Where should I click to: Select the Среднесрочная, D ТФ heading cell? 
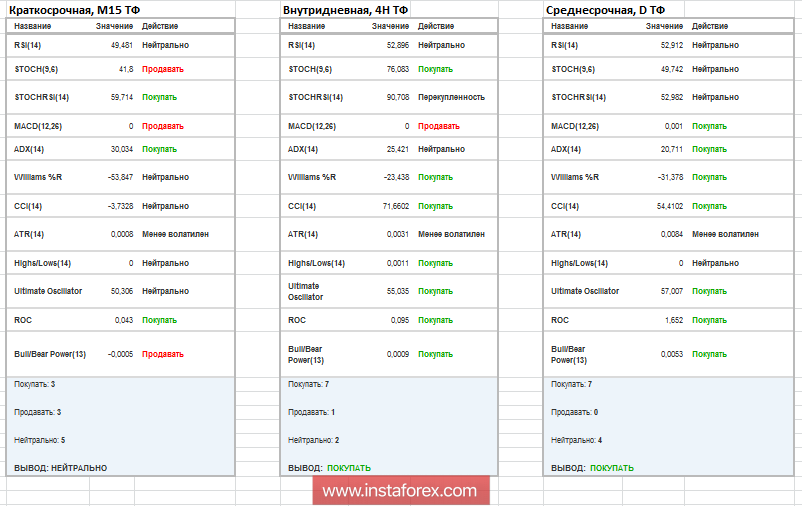605,10
